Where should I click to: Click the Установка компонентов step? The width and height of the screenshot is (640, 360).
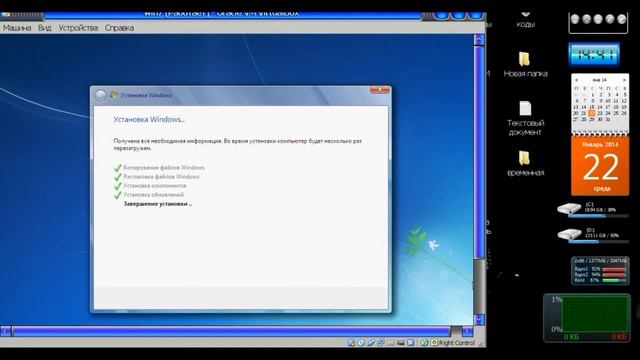[x=155, y=186]
